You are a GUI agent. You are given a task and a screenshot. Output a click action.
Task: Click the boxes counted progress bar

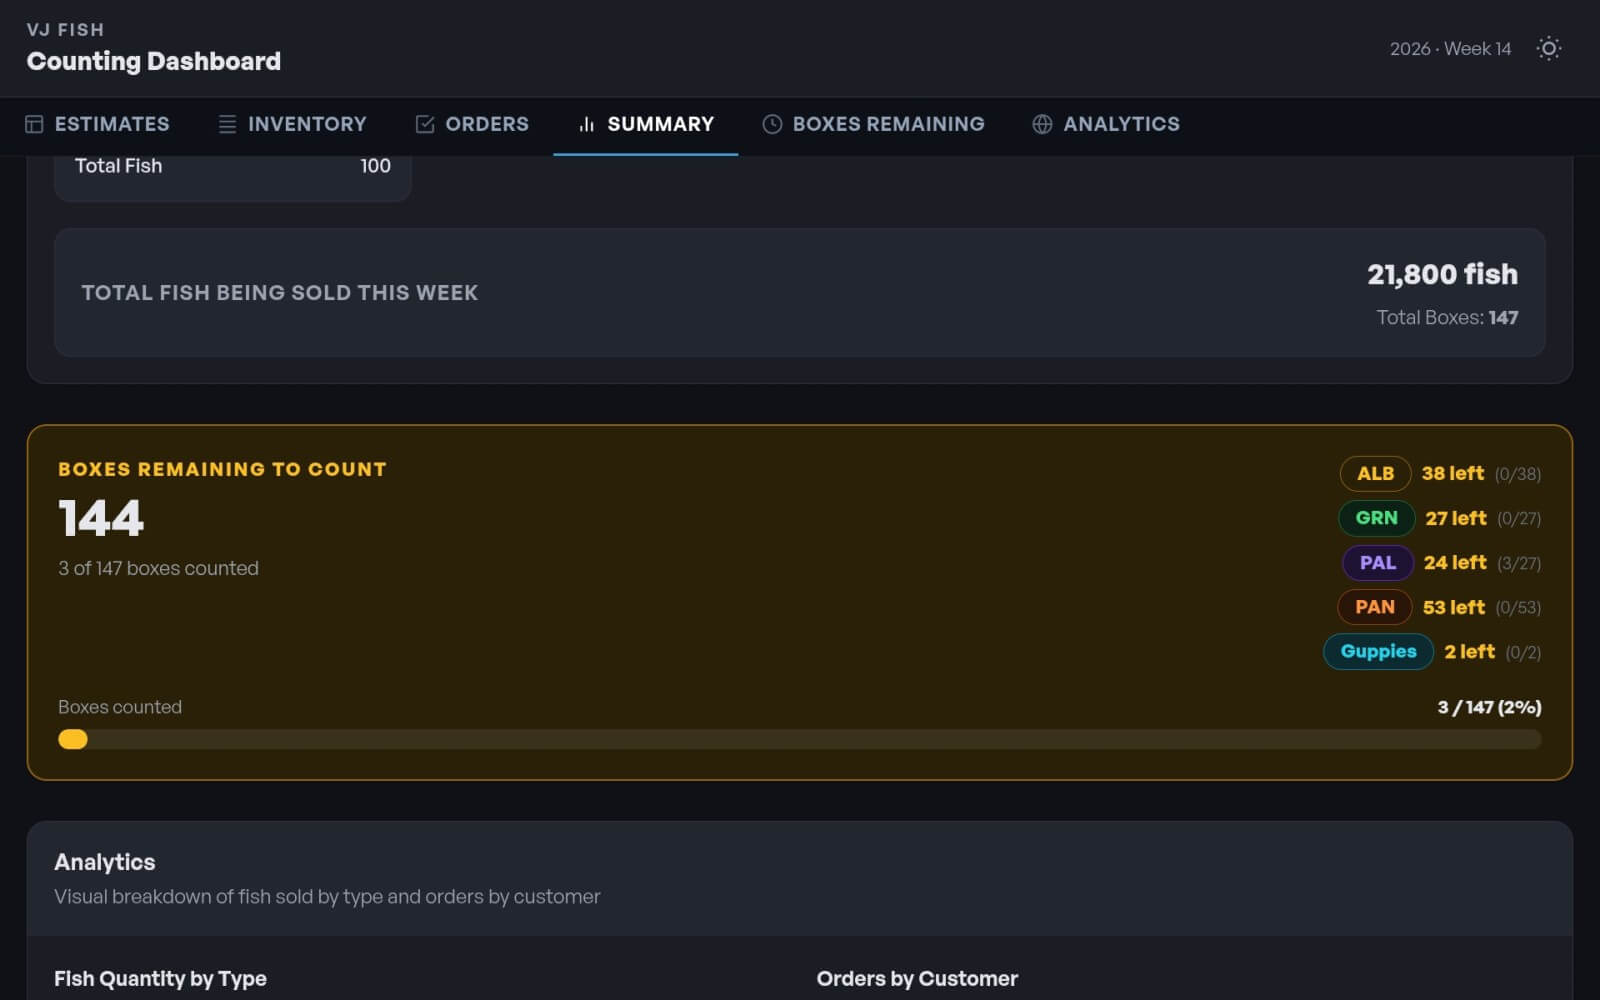(x=799, y=740)
